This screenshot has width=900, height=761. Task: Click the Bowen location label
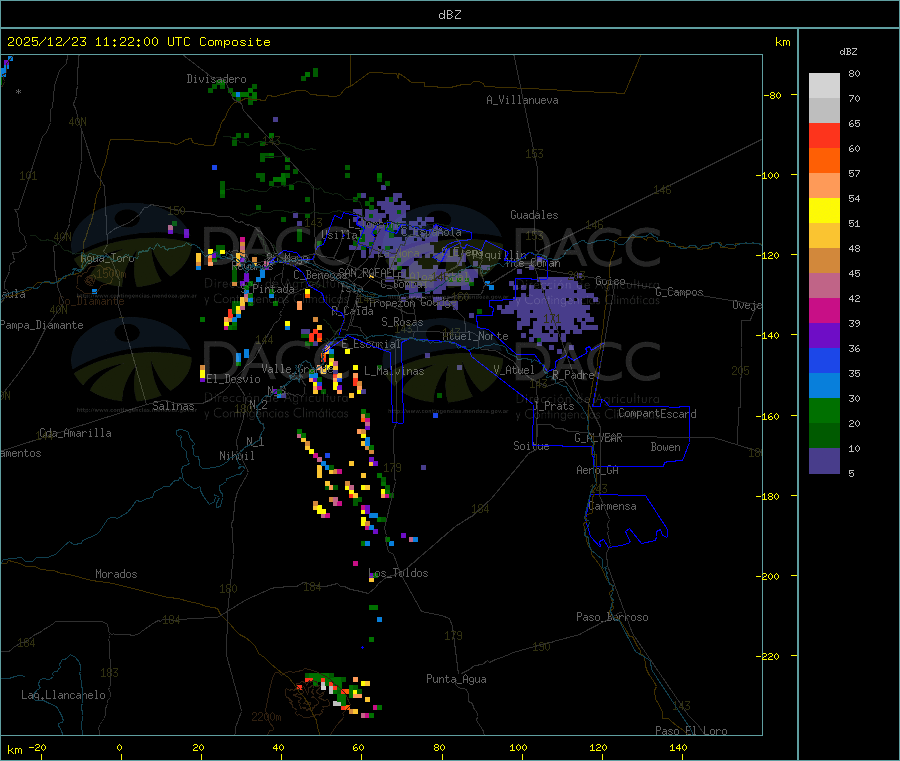[666, 446]
